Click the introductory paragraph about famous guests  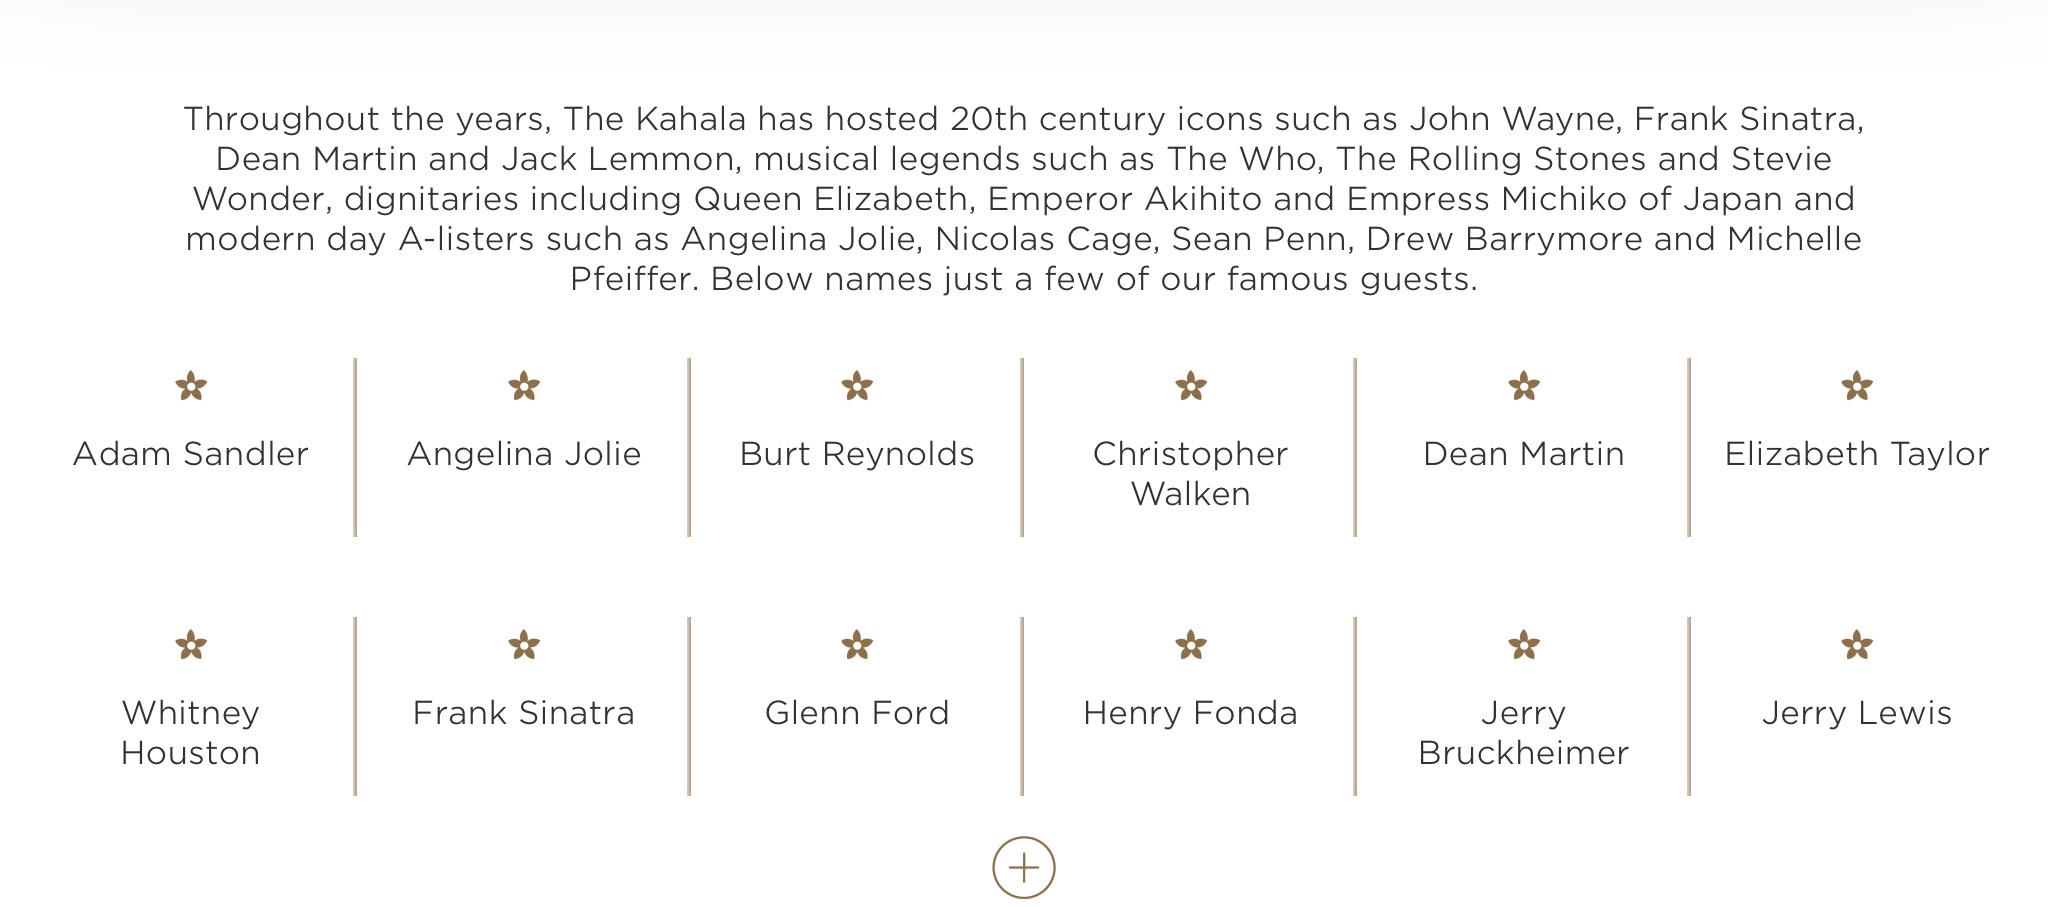pyautogui.click(x=1024, y=199)
